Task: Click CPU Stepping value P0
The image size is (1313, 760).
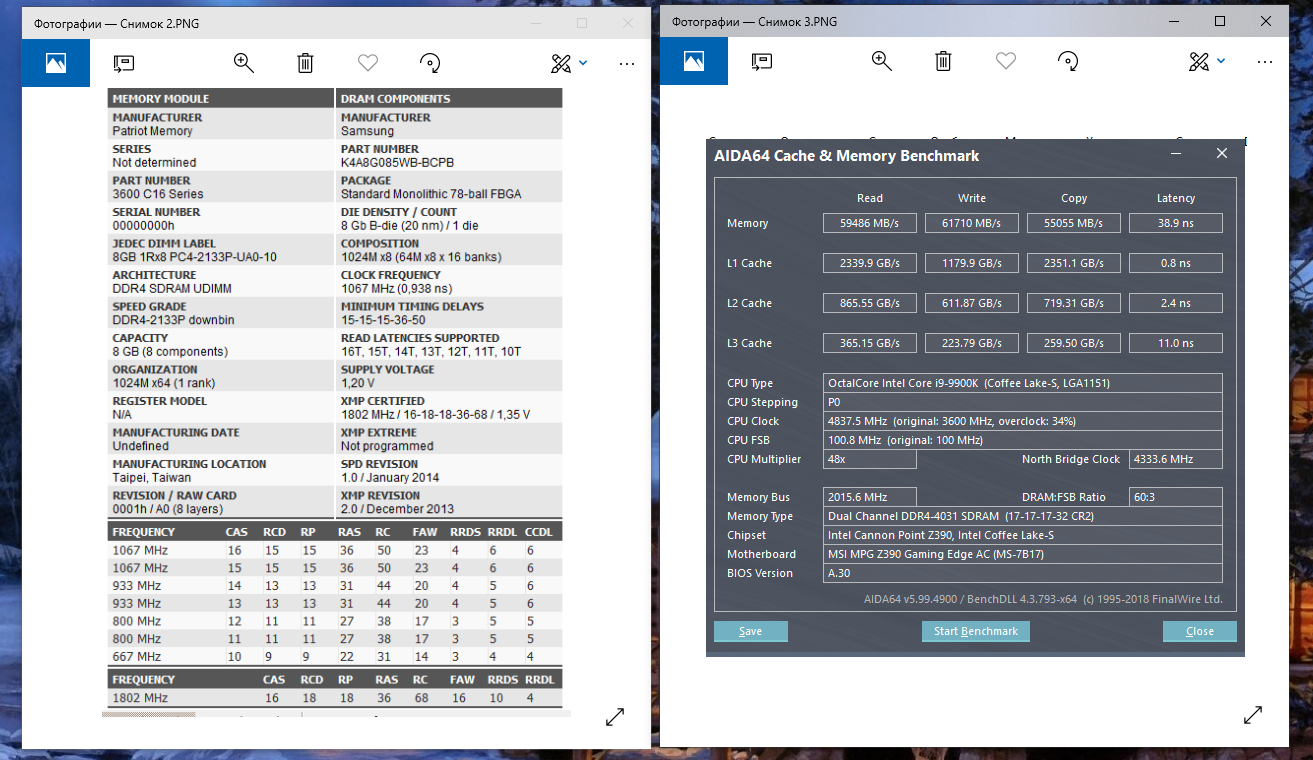Action: [1023, 402]
